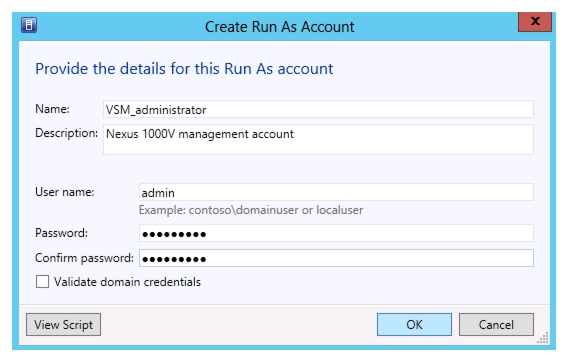The image size is (569, 363).
Task: Click the Name label
Action: 52,109
